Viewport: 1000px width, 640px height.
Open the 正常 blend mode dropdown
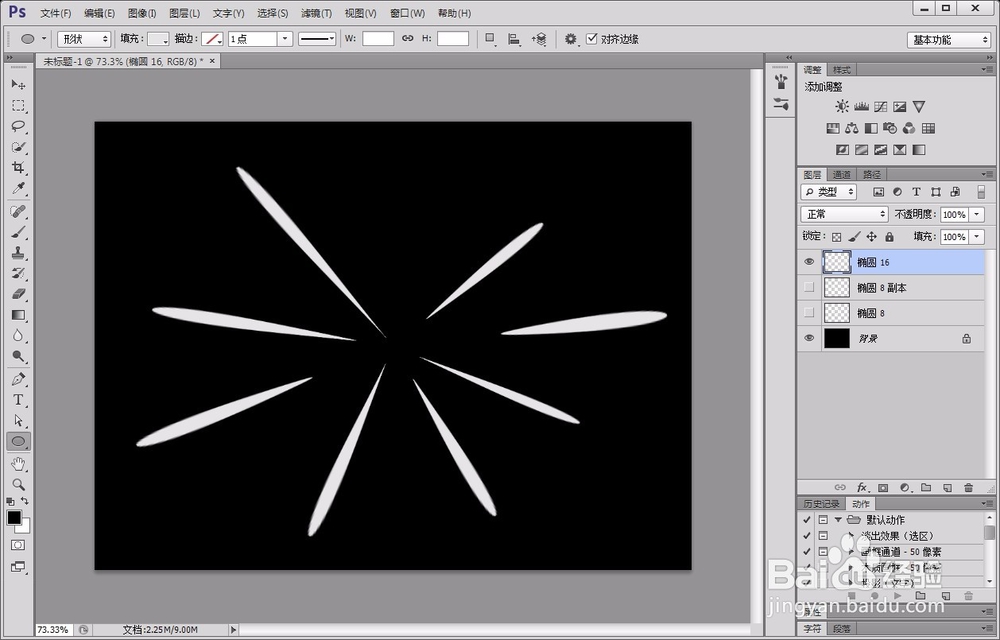coord(844,214)
